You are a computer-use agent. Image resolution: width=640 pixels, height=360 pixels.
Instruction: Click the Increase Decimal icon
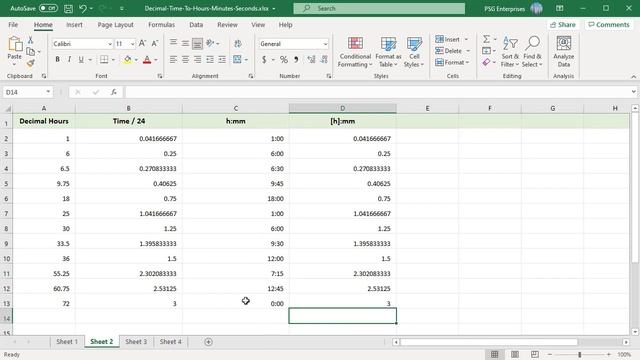[x=311, y=60]
